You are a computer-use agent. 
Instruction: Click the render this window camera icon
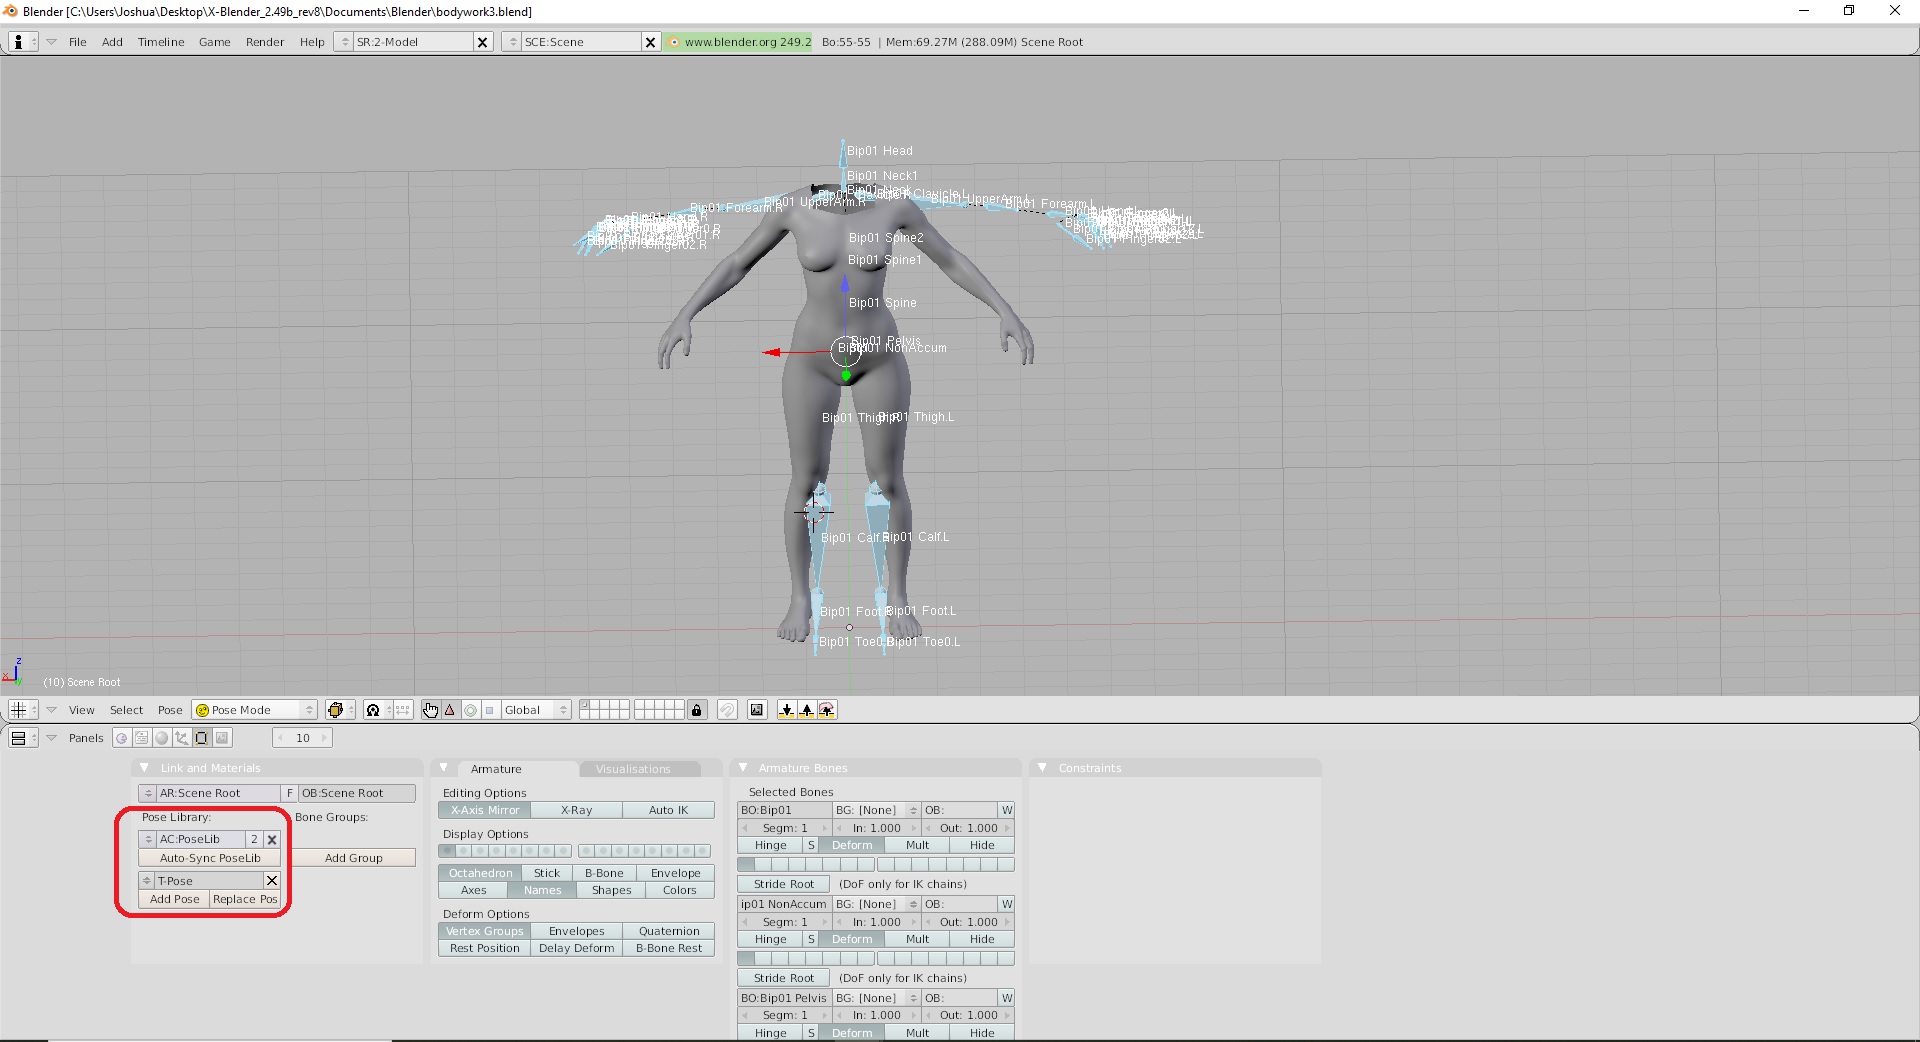[757, 709]
